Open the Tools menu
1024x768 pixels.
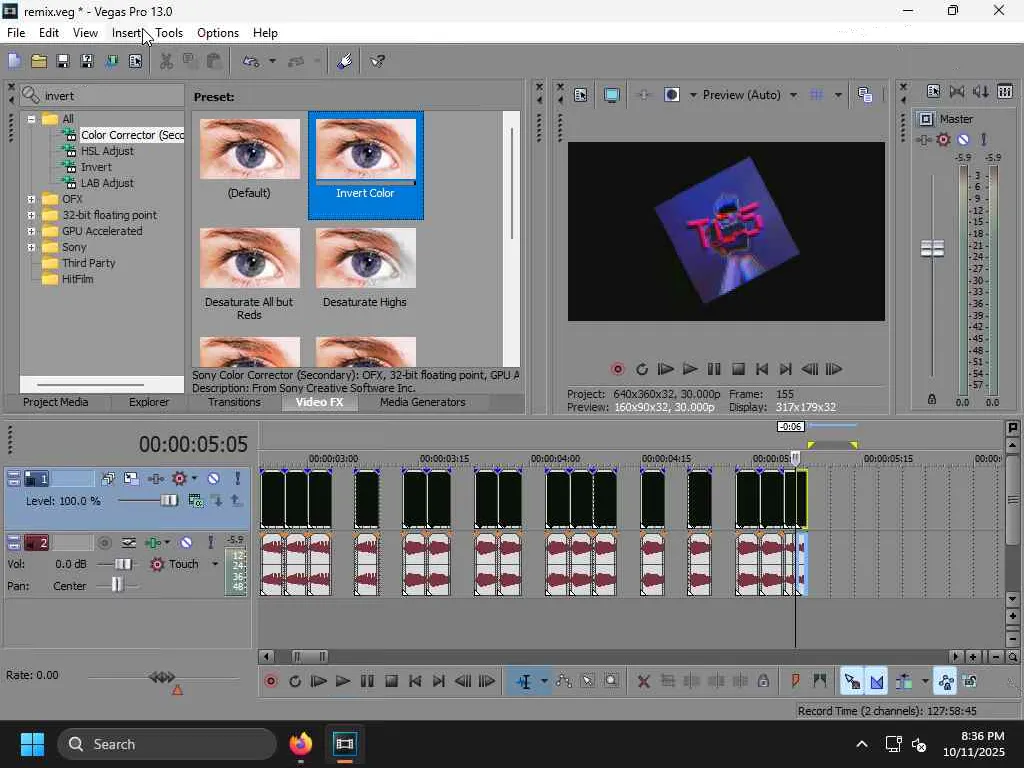coord(169,33)
